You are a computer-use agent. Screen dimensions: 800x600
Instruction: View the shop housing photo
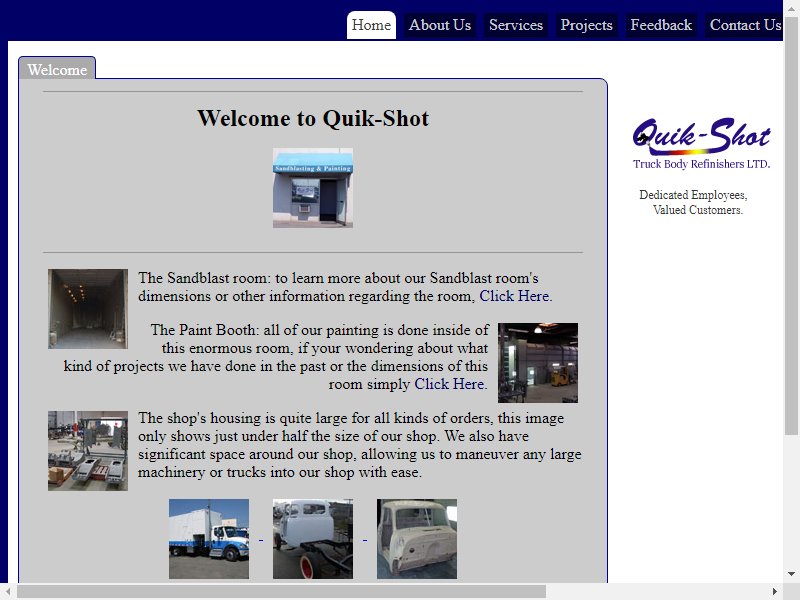(x=88, y=451)
